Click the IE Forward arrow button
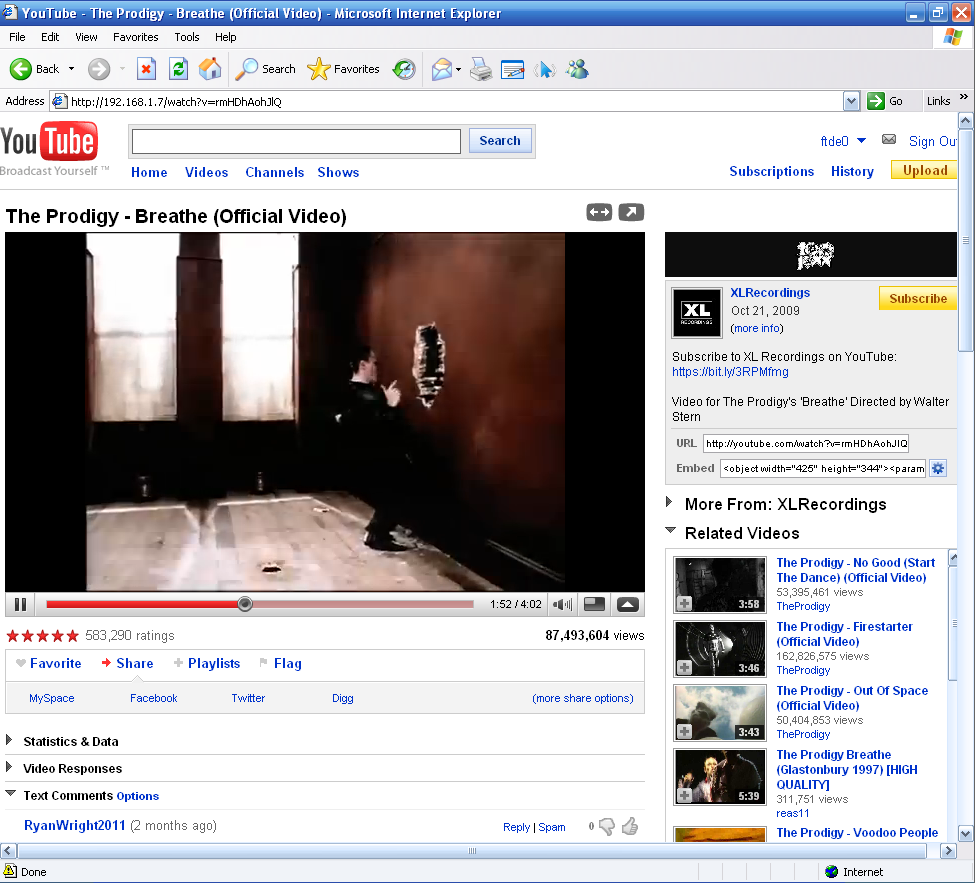This screenshot has height=883, width=975. pos(98,69)
